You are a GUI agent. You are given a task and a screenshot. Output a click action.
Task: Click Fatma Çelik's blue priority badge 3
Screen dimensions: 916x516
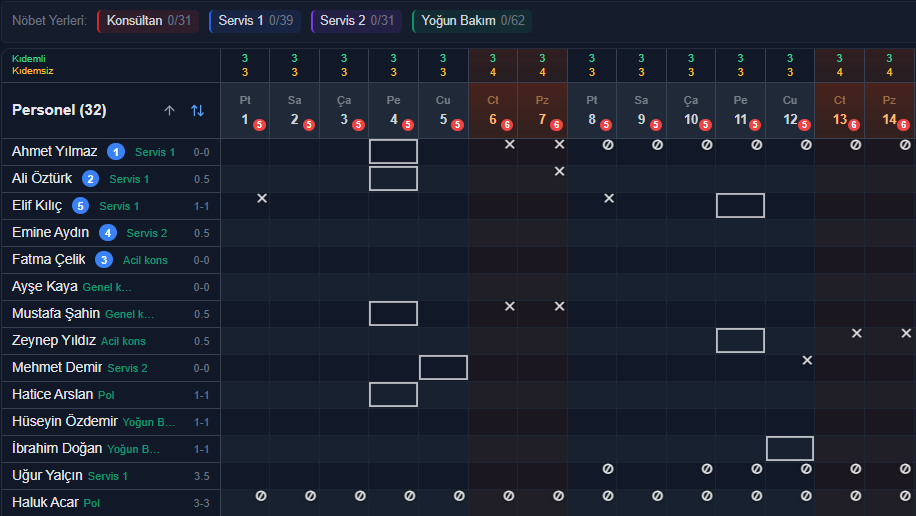(104, 260)
